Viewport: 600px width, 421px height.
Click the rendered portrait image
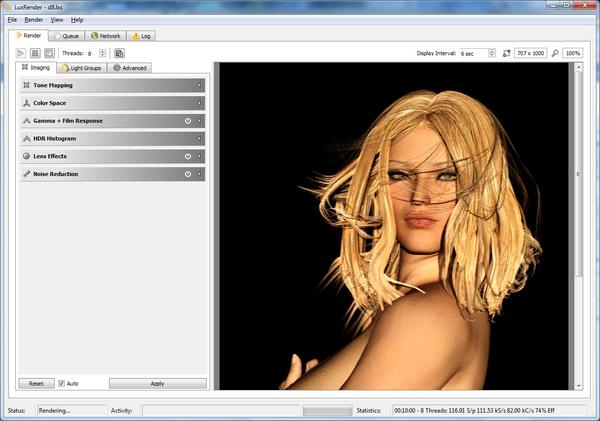tap(394, 226)
